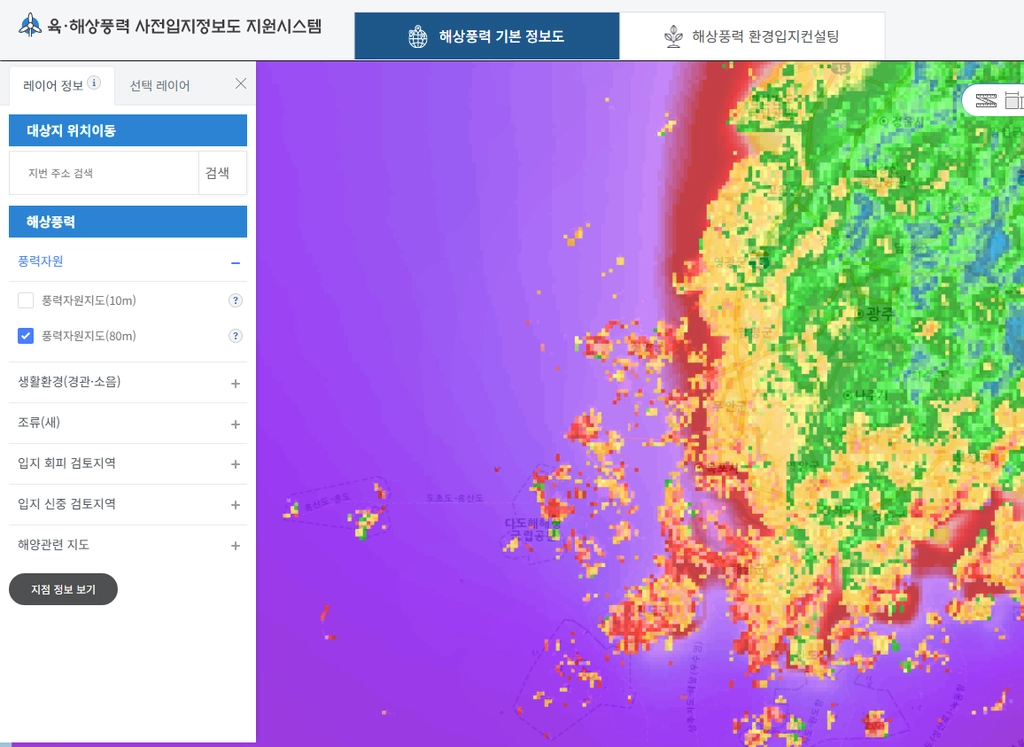Click the 지점 정보 보기 button
Screen dimensions: 1024x747
63,589
